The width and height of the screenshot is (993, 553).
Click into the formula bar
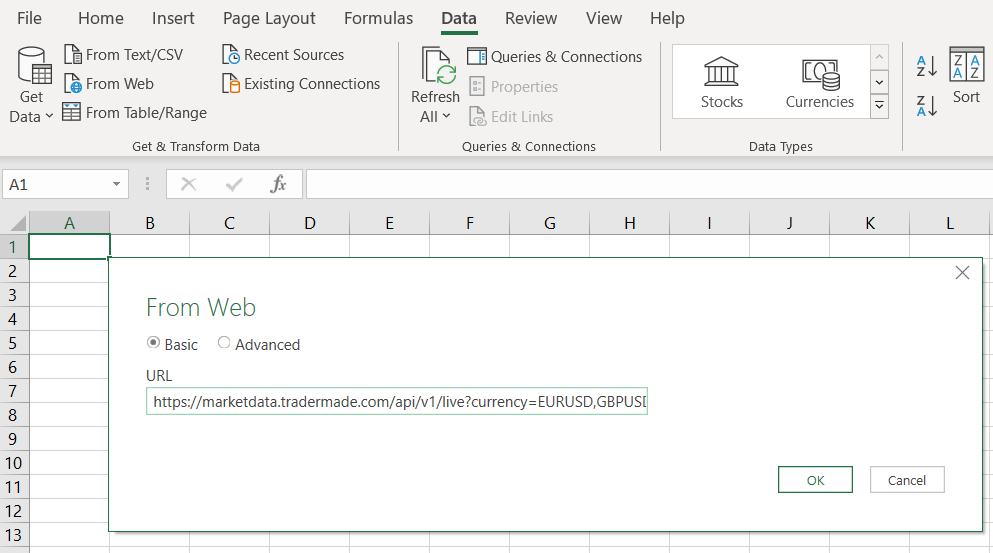649,184
